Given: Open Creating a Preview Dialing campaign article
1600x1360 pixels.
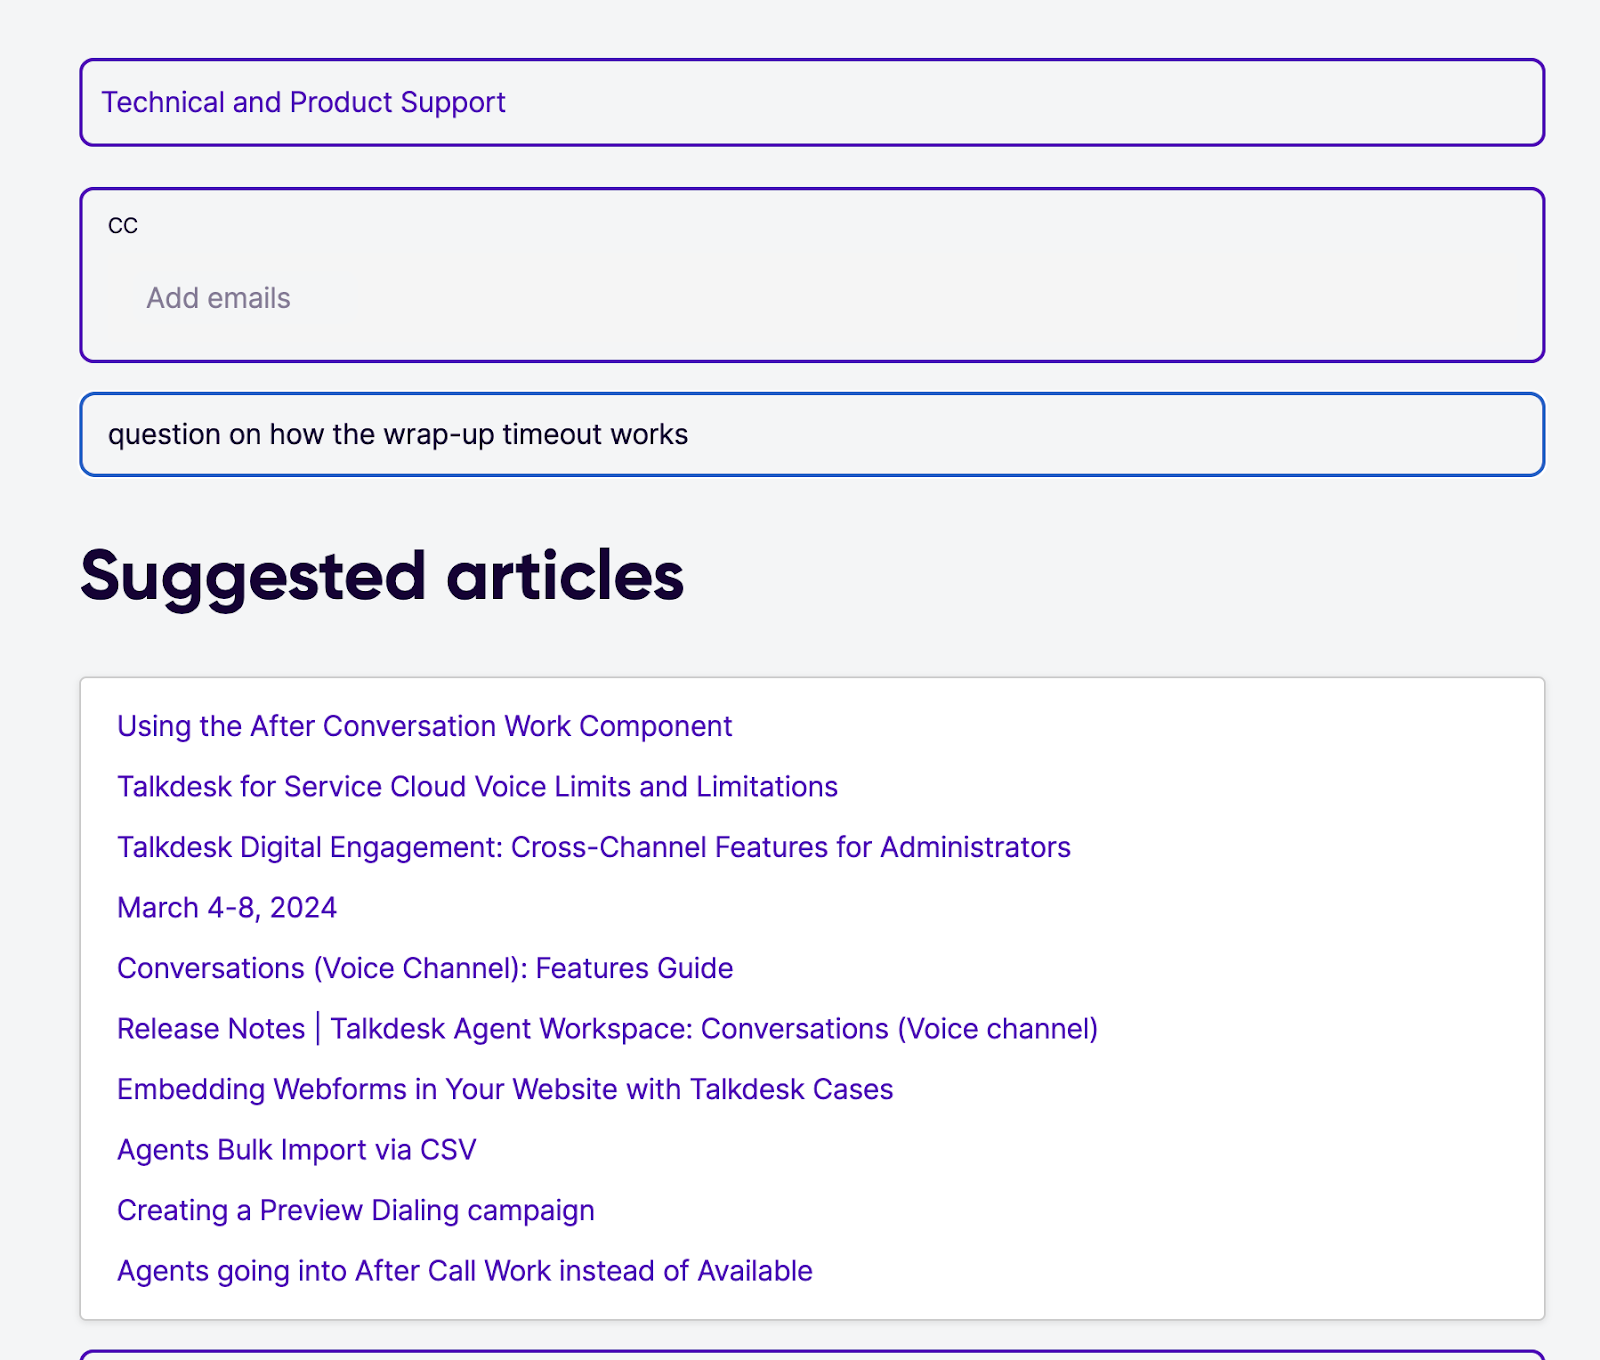Looking at the screenshot, I should [355, 1210].
